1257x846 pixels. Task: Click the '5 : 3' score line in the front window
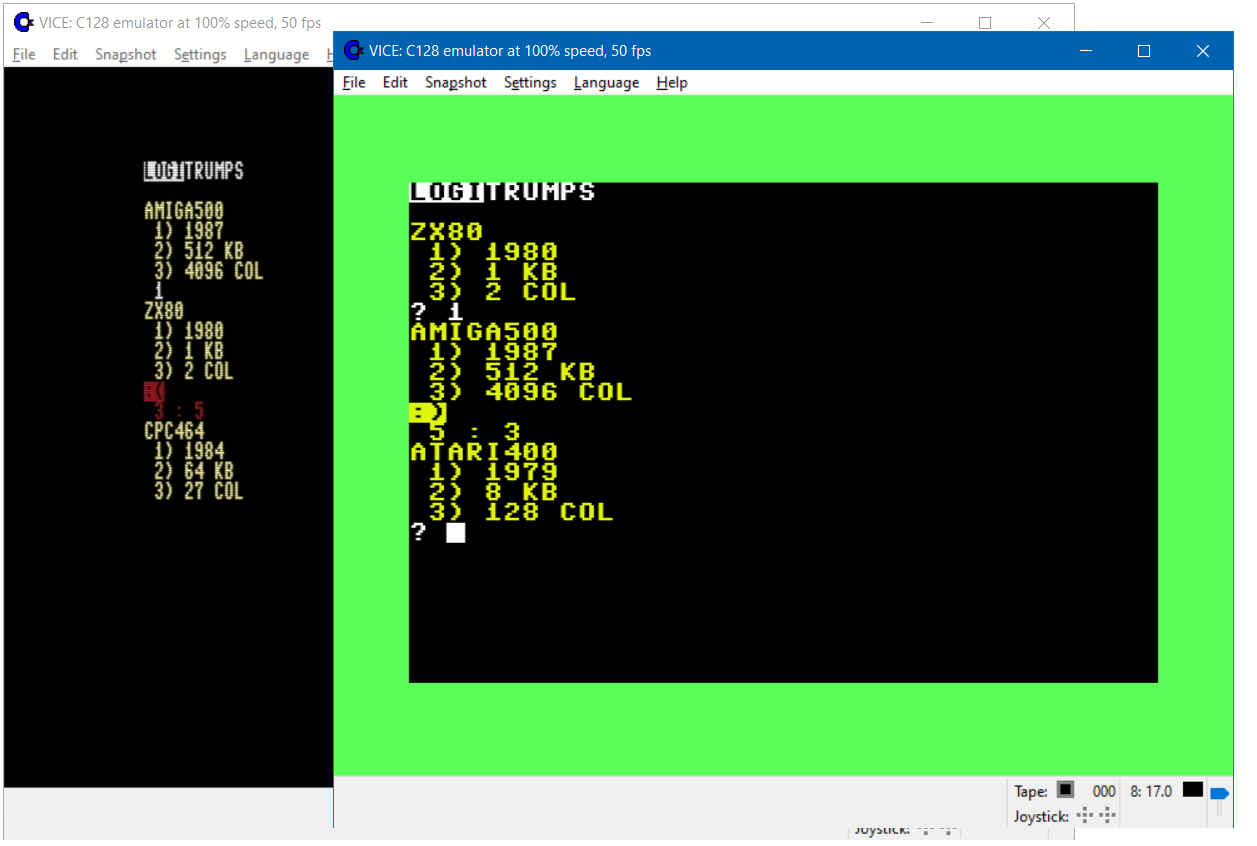tap(475, 432)
